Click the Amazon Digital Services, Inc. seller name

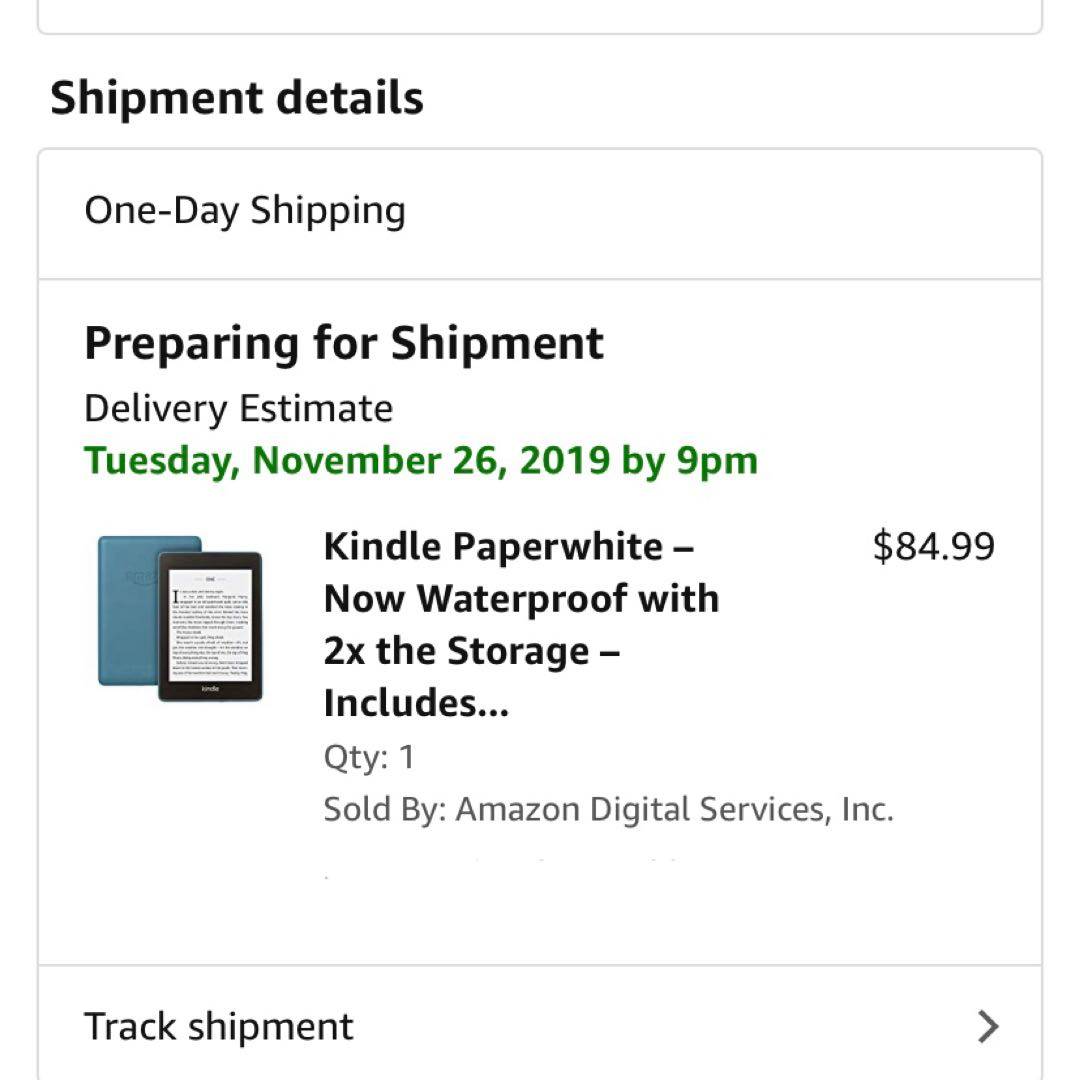(x=674, y=809)
